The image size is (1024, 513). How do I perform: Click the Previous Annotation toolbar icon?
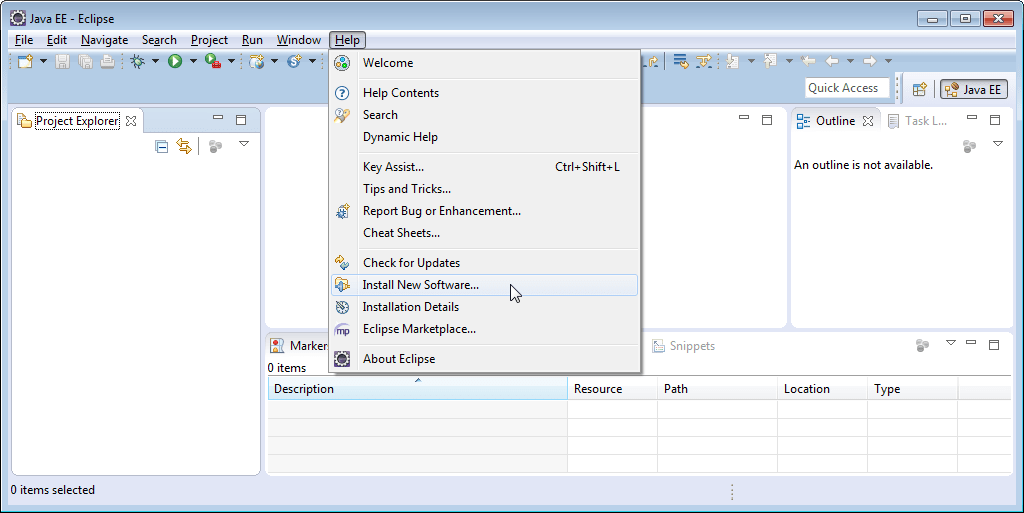(x=771, y=61)
